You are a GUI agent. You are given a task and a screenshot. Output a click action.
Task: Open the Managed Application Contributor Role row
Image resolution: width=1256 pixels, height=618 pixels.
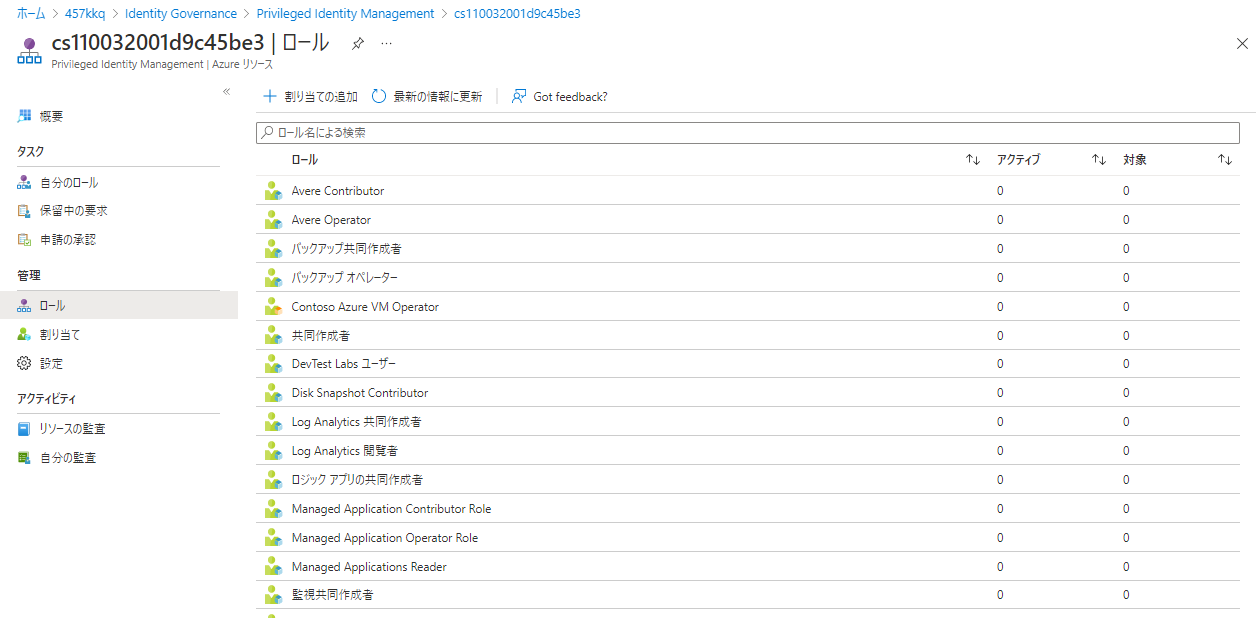pyautogui.click(x=748, y=509)
